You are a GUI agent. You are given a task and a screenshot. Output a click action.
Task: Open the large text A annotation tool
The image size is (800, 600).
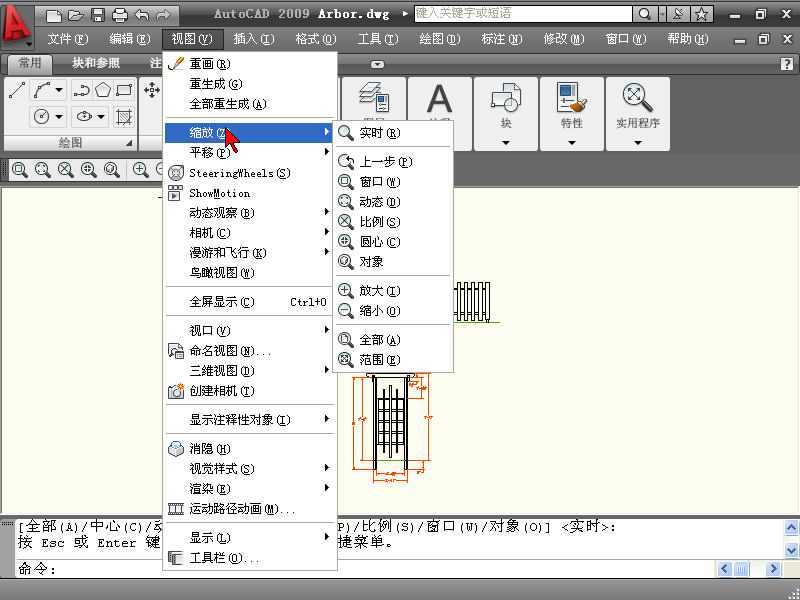439,98
